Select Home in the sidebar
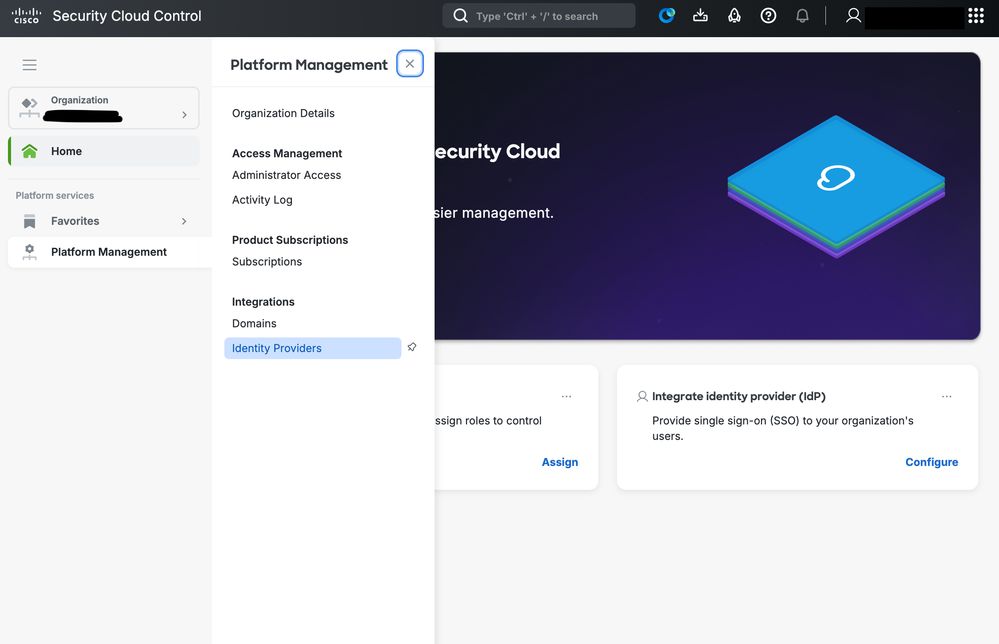Image resolution: width=999 pixels, height=644 pixels. [66, 151]
